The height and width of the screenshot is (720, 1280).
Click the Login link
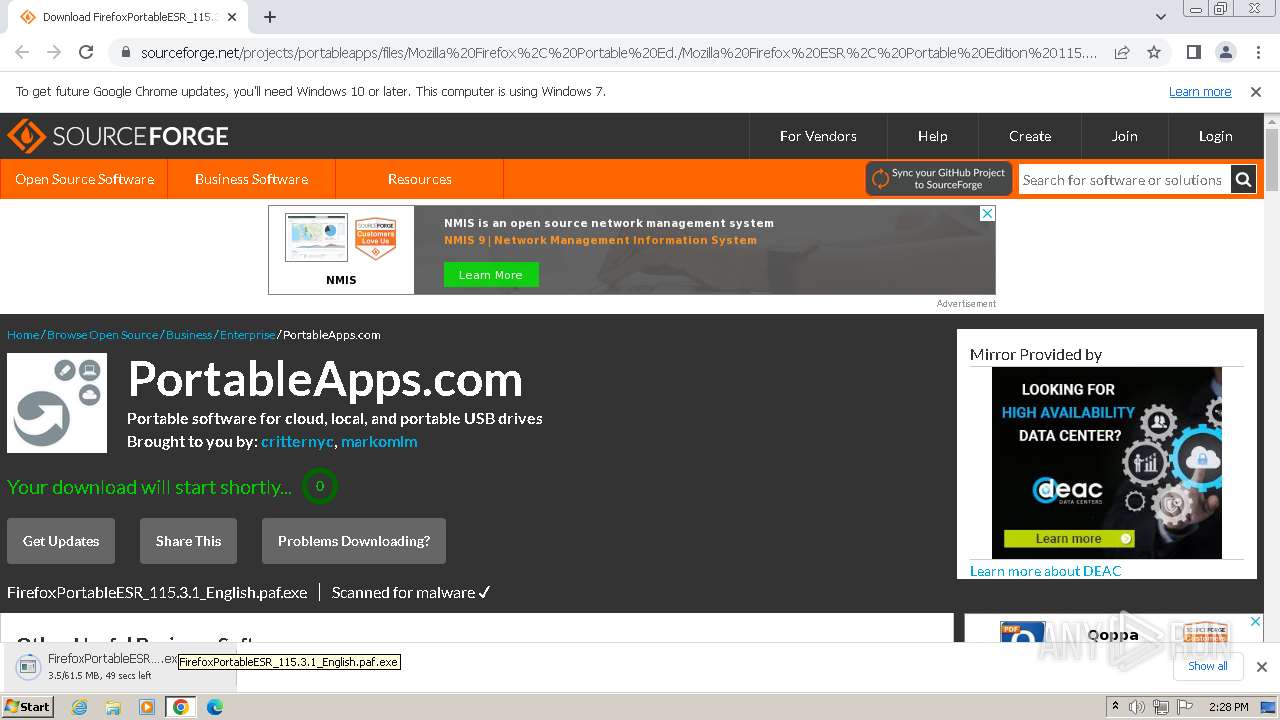point(1215,136)
